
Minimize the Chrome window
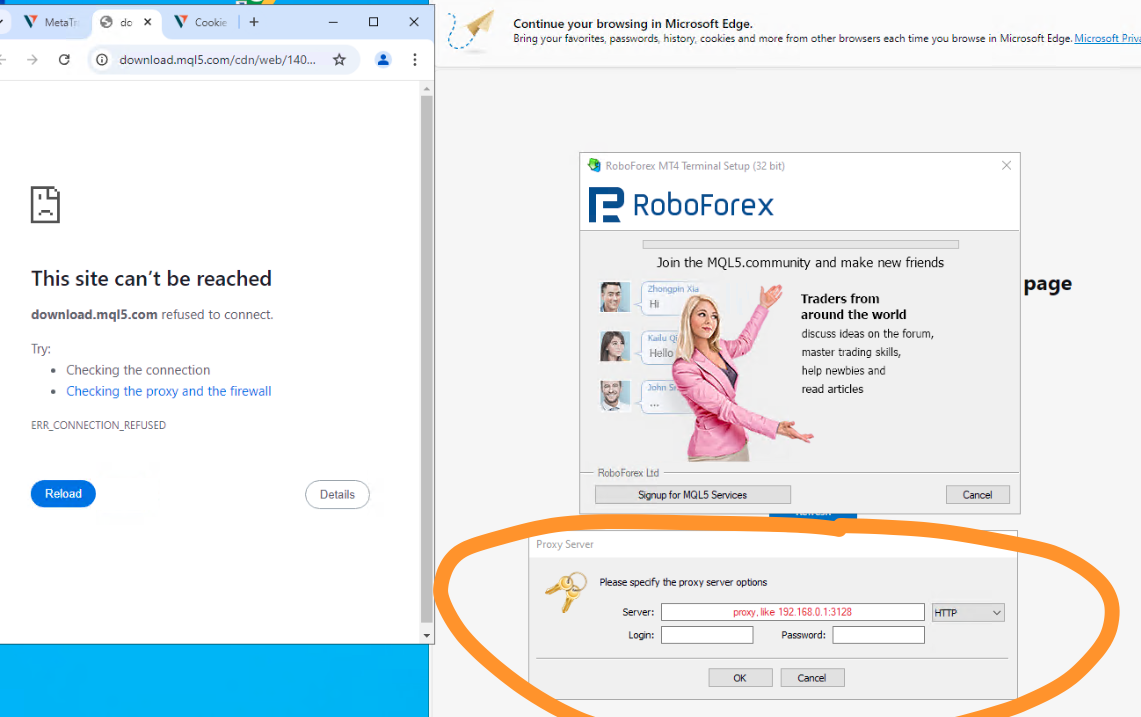click(x=333, y=22)
